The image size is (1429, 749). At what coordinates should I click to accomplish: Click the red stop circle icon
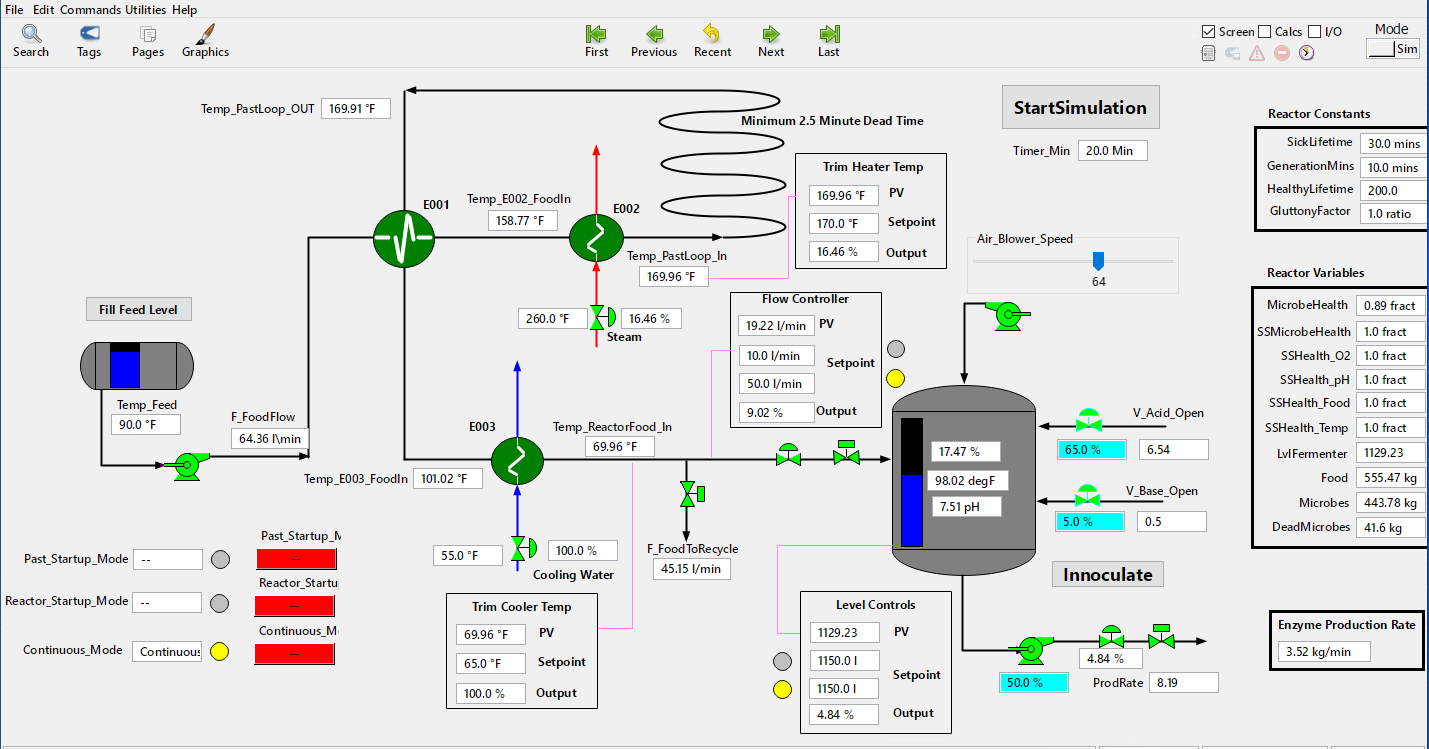(x=1282, y=53)
